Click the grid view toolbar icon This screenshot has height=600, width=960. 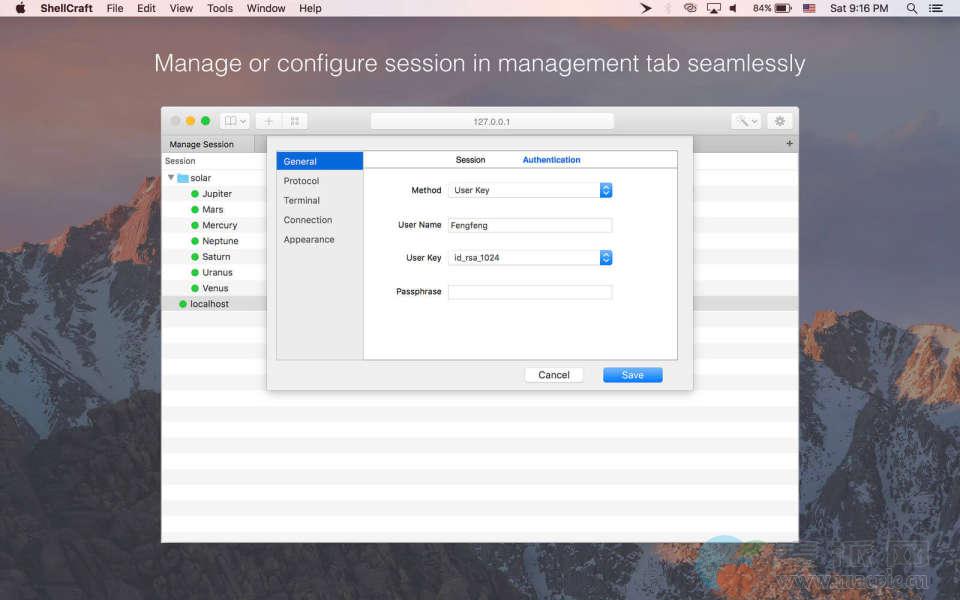(x=295, y=121)
